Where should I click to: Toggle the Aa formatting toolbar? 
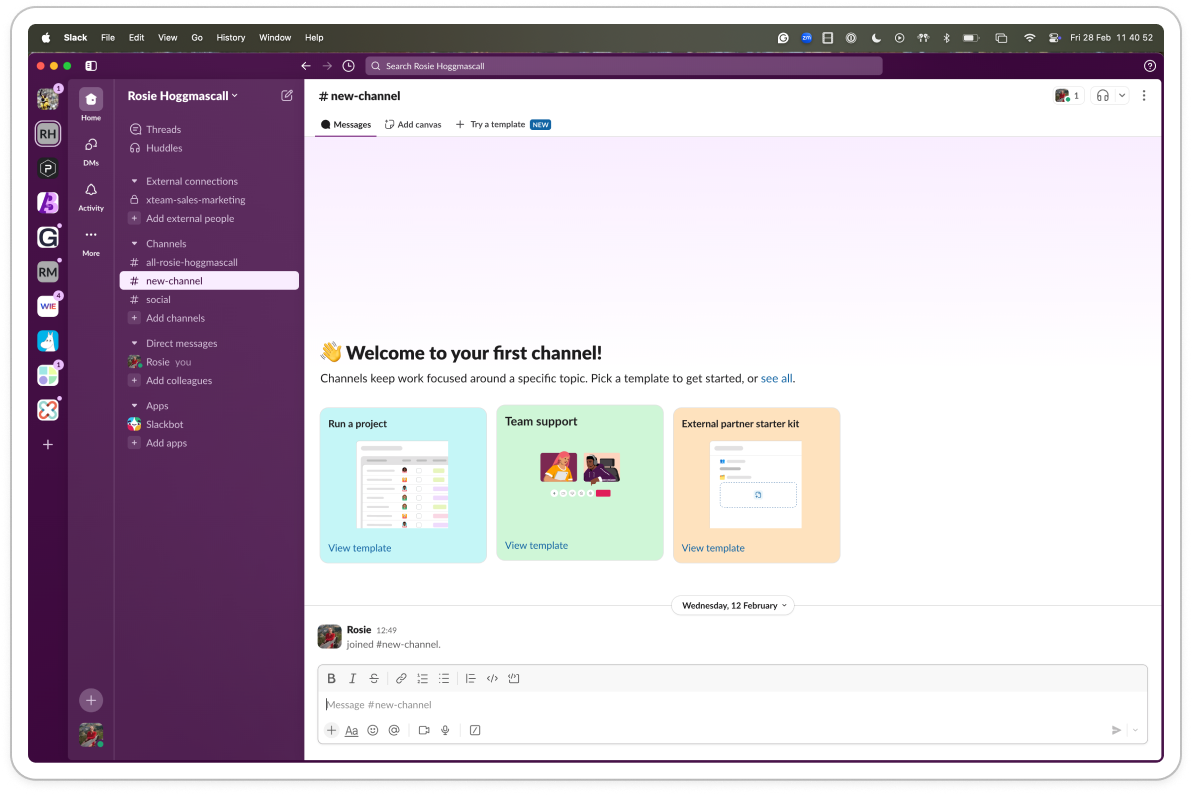coord(351,730)
